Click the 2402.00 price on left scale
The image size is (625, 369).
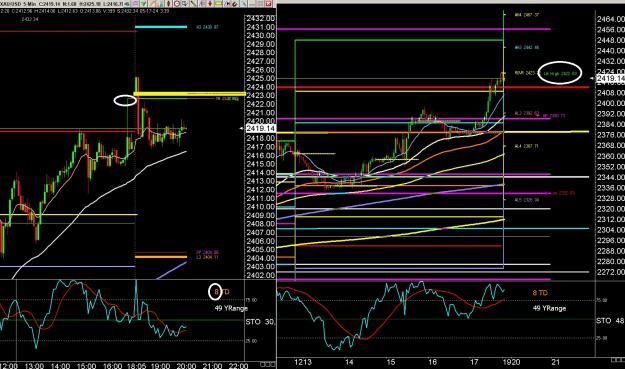(260, 275)
